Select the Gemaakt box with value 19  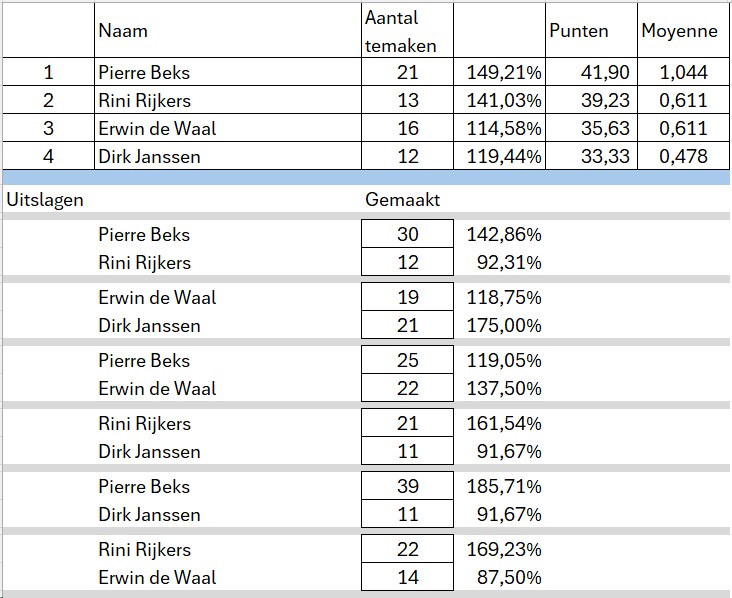click(x=407, y=298)
